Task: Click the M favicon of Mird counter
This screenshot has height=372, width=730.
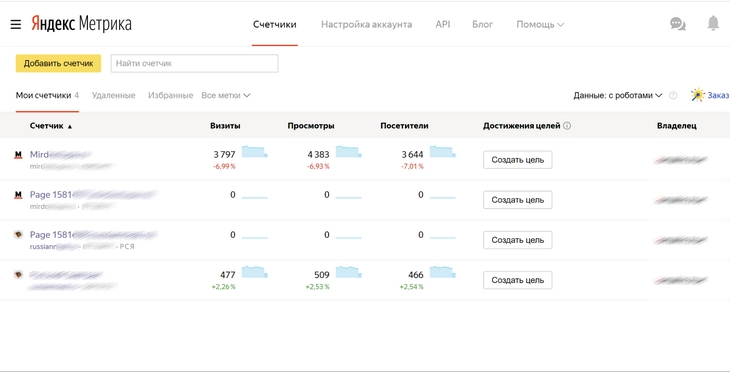Action: coord(18,155)
